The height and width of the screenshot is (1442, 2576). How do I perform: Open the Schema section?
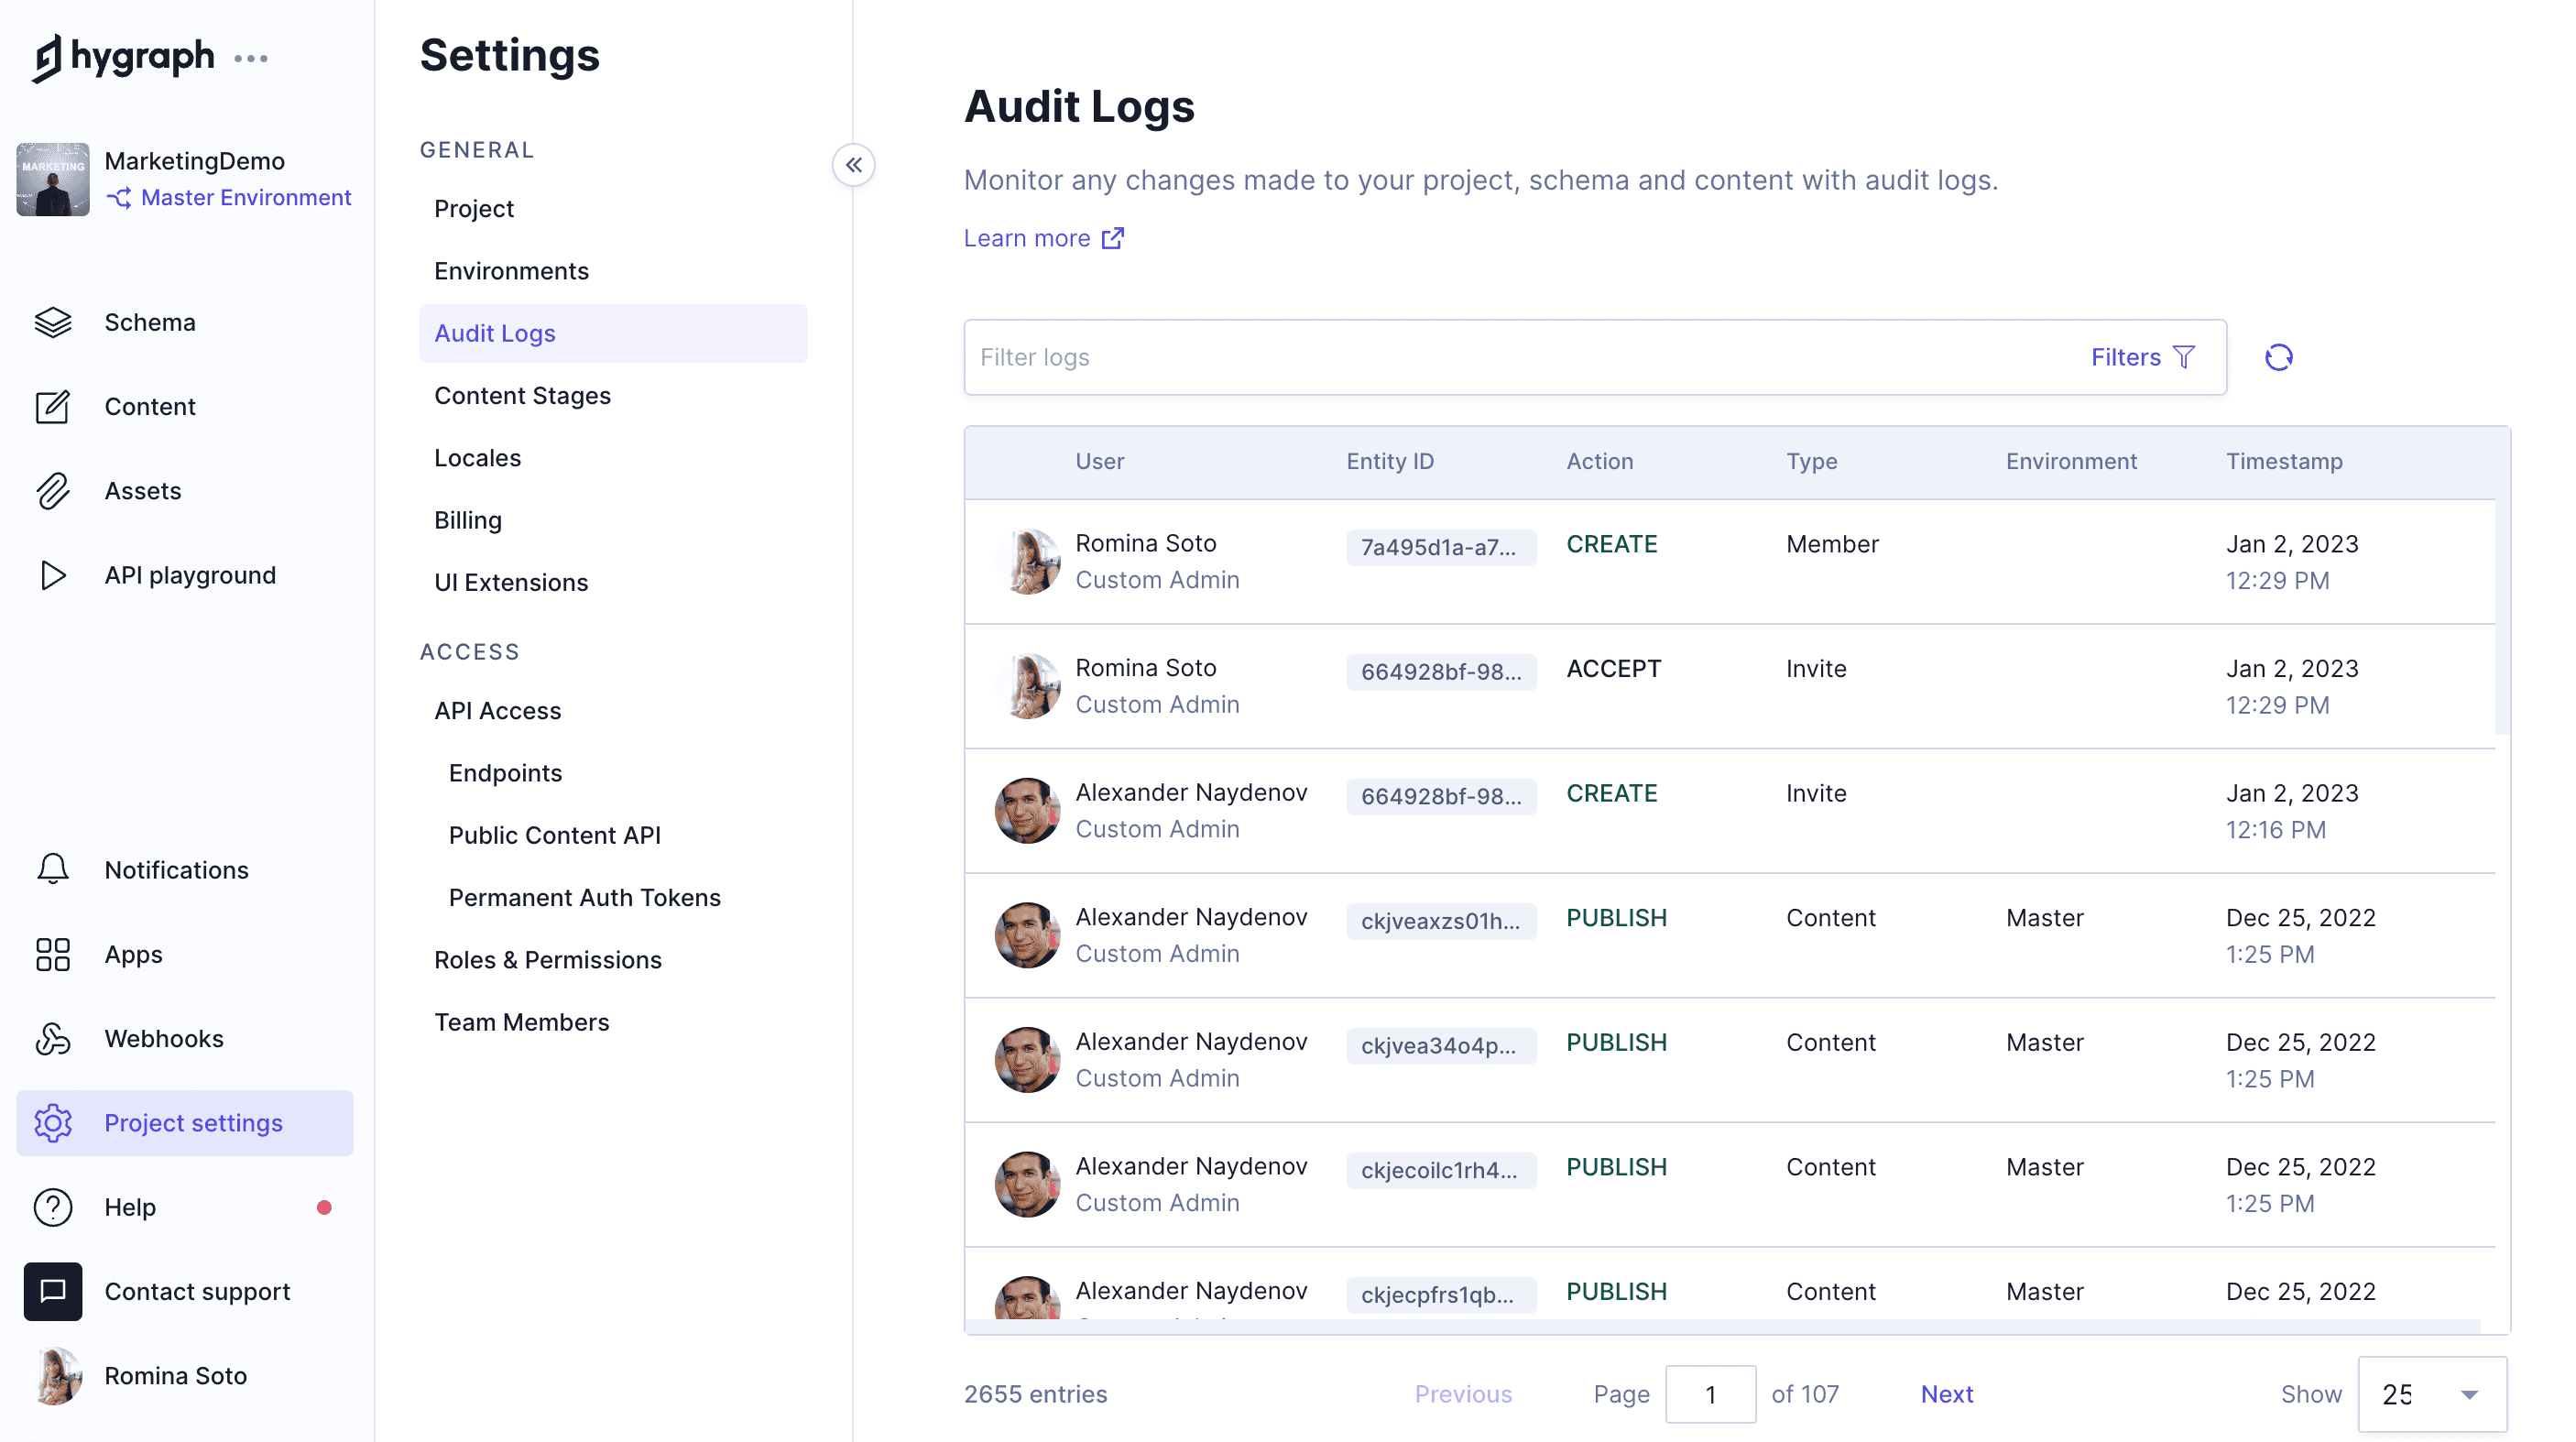149,322
